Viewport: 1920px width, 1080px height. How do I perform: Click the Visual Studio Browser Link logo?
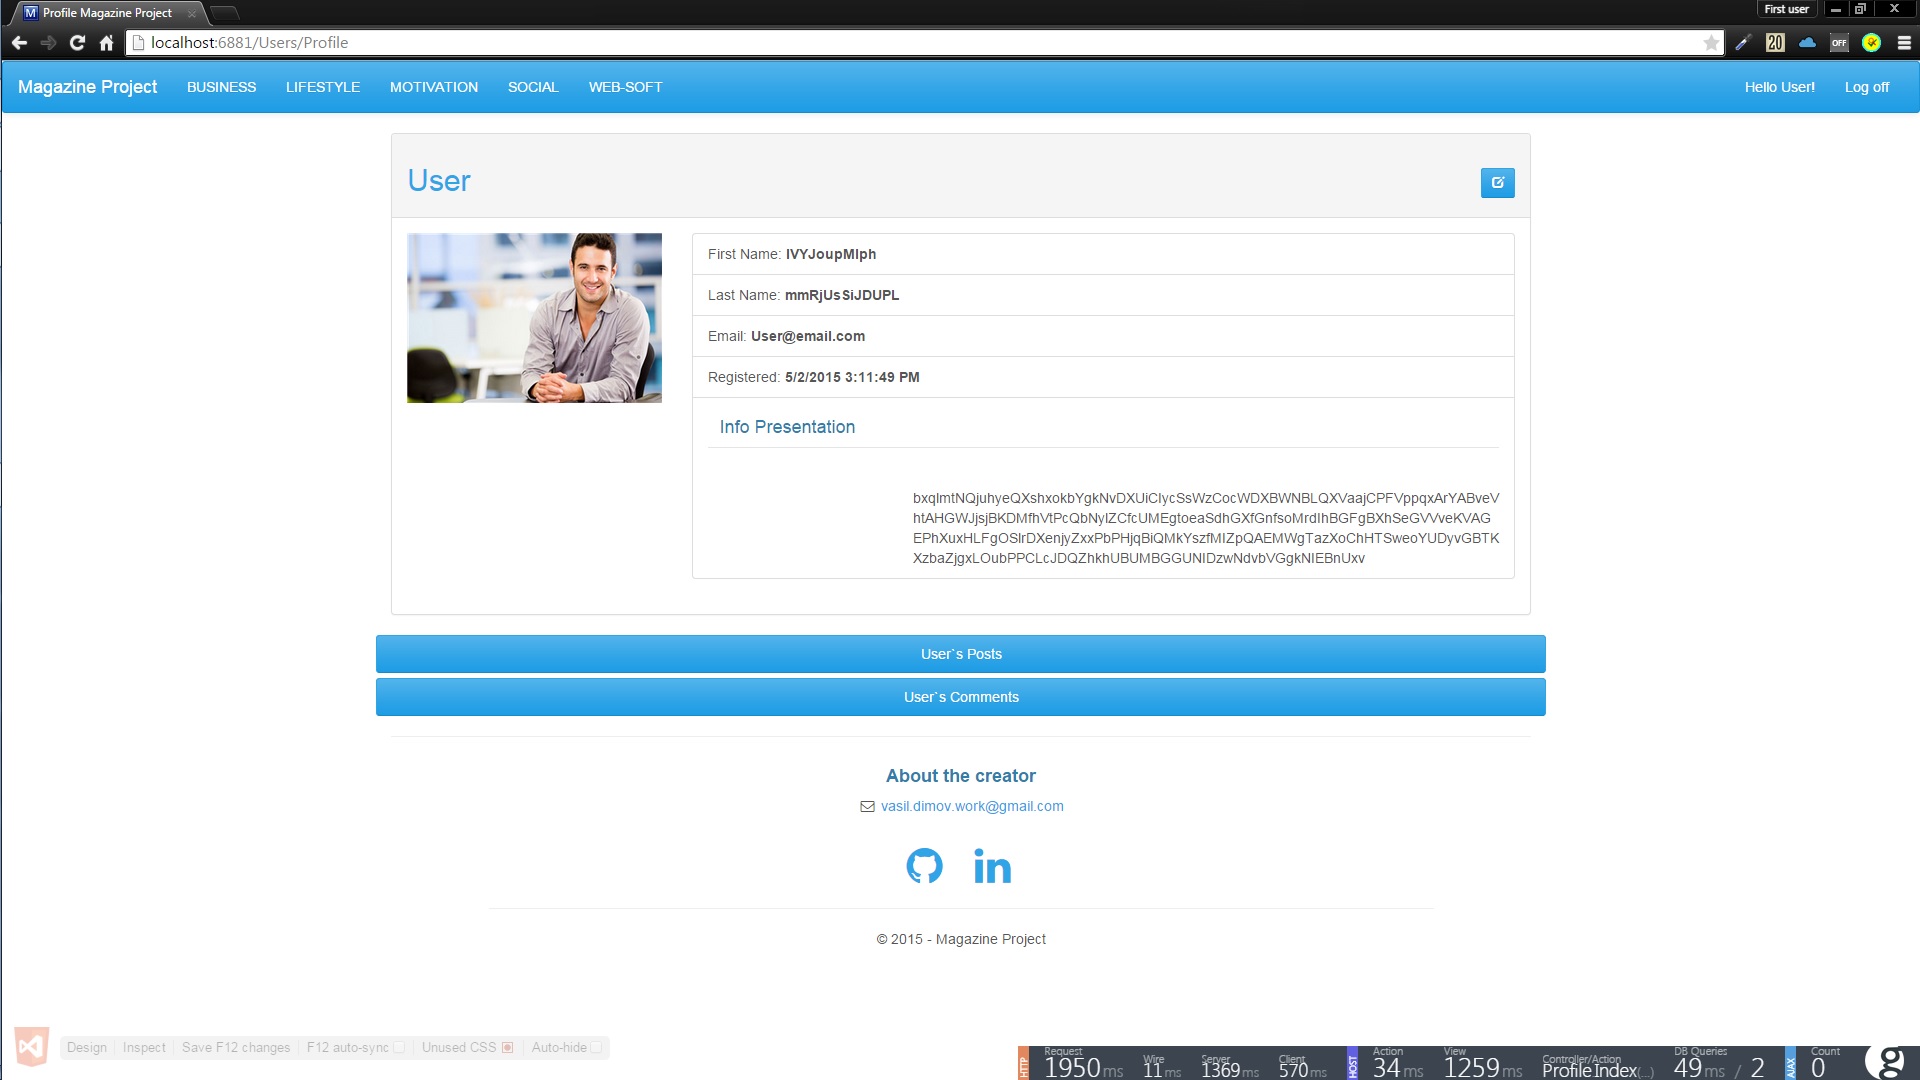(x=31, y=1047)
